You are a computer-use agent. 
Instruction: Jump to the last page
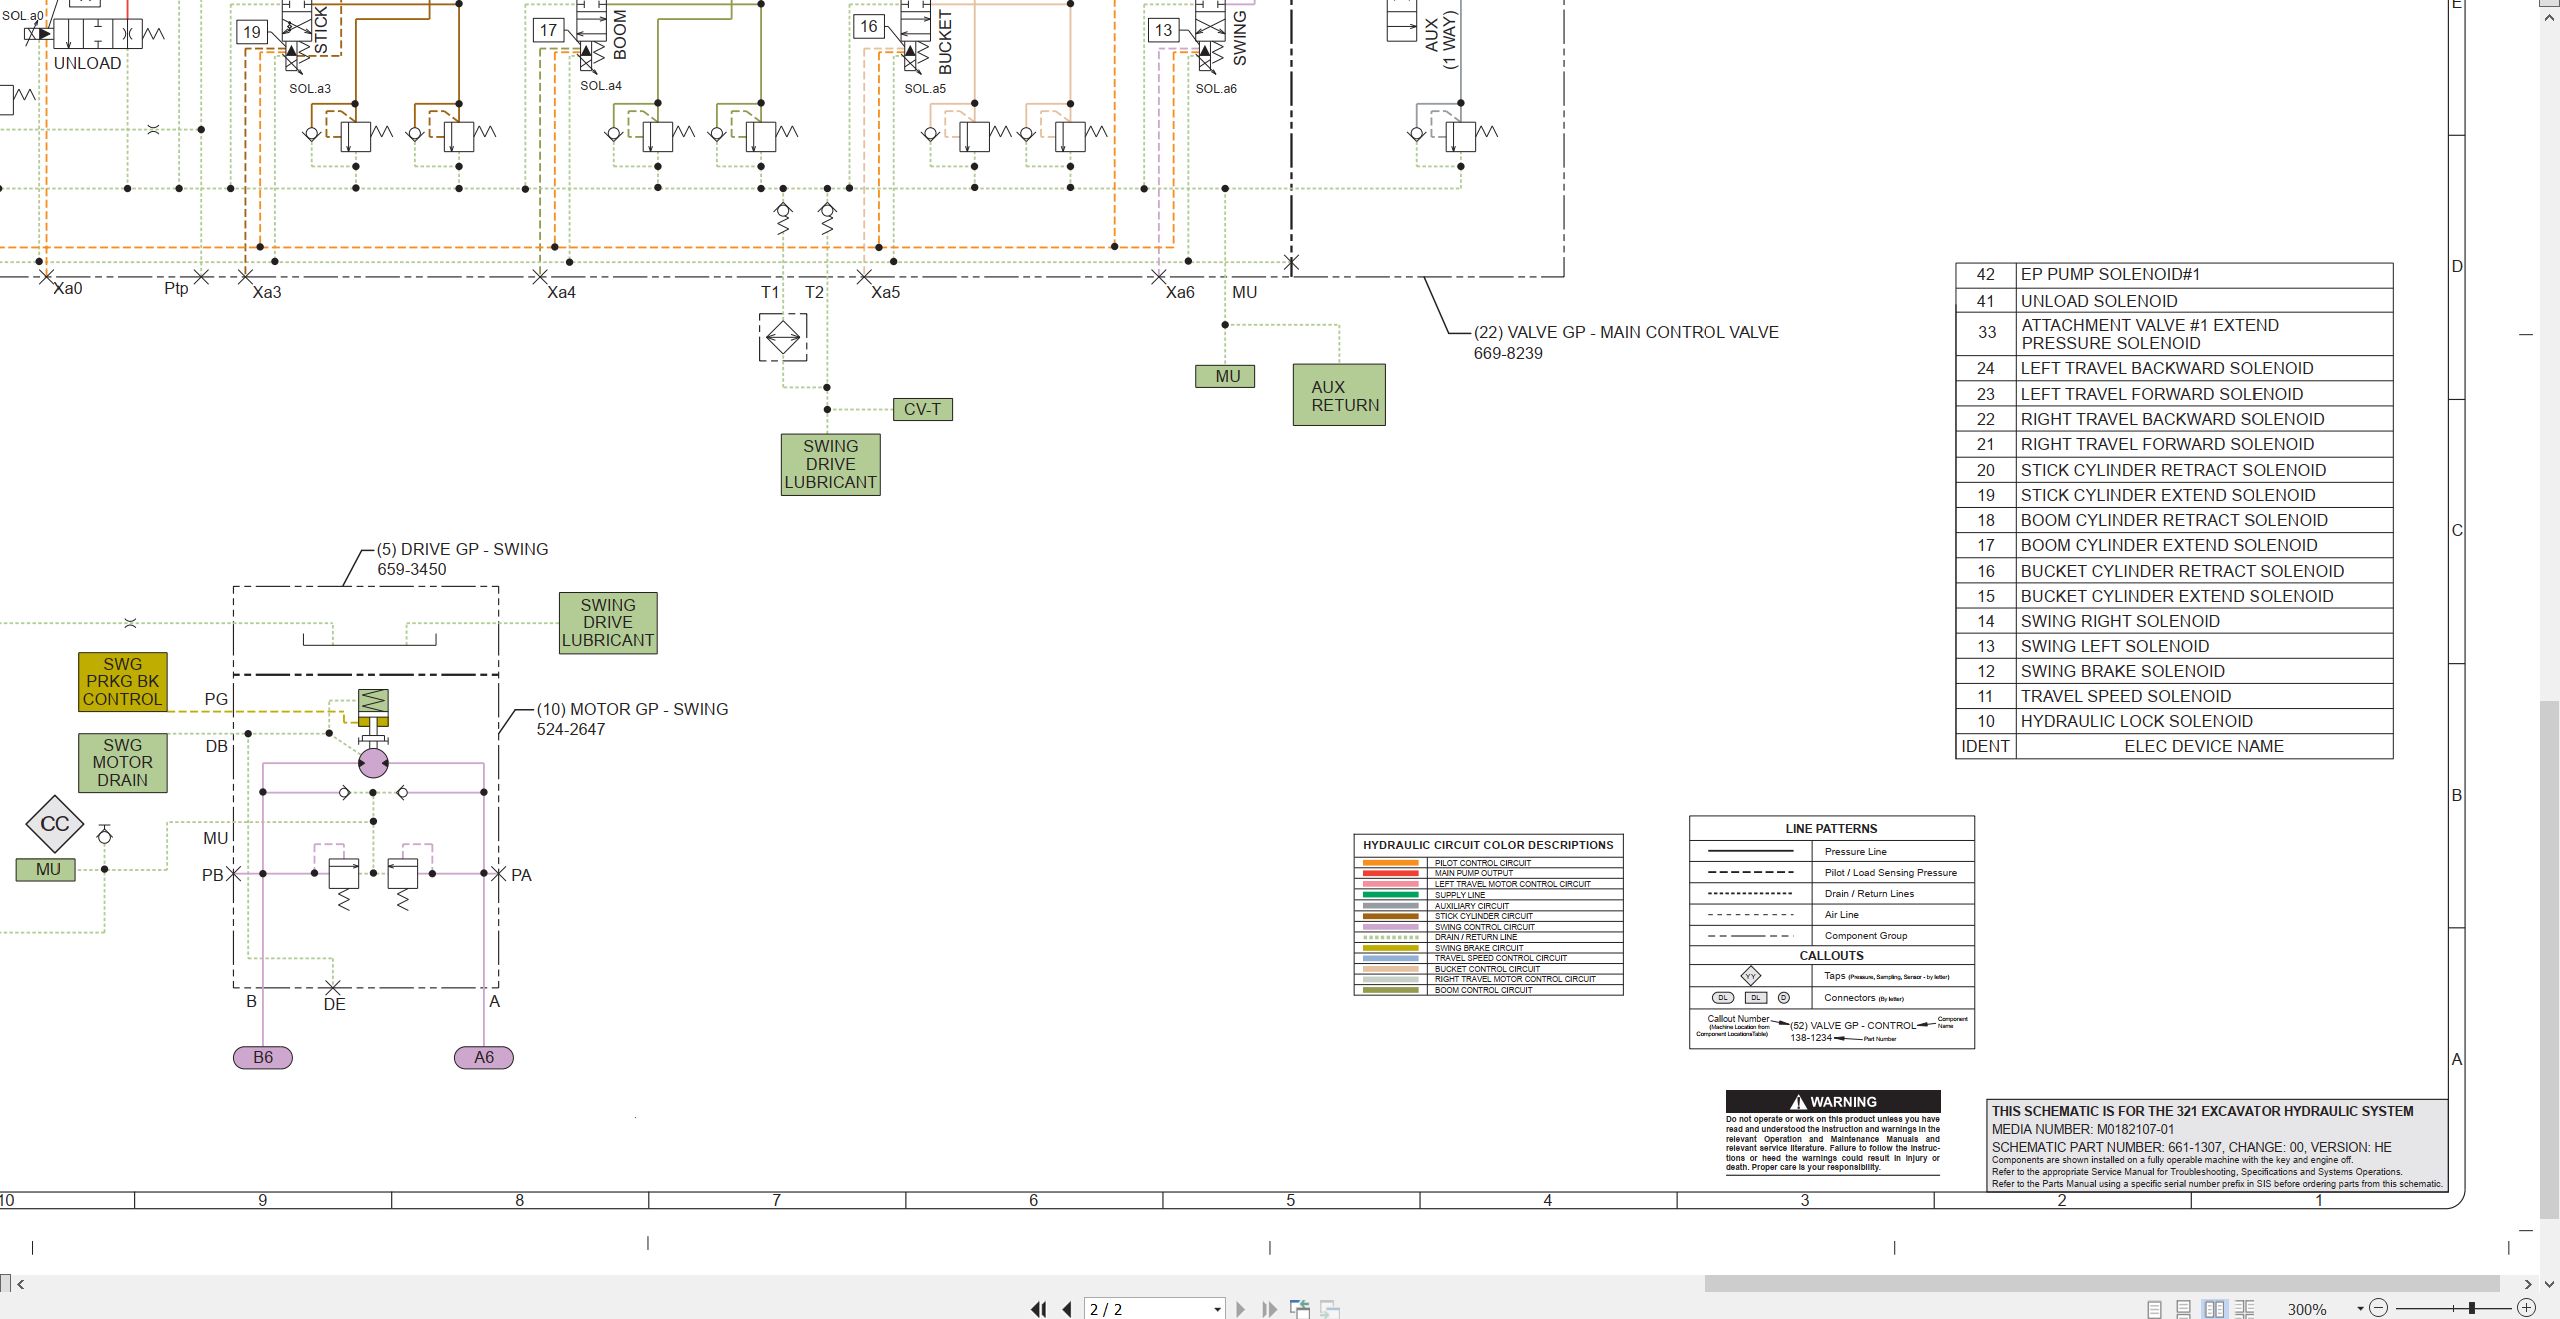click(x=1270, y=1308)
